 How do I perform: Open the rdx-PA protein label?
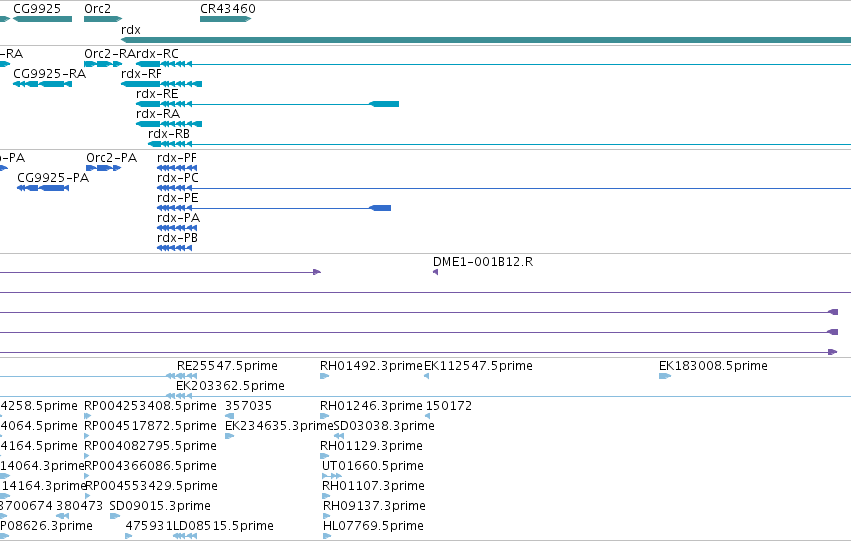tap(178, 218)
